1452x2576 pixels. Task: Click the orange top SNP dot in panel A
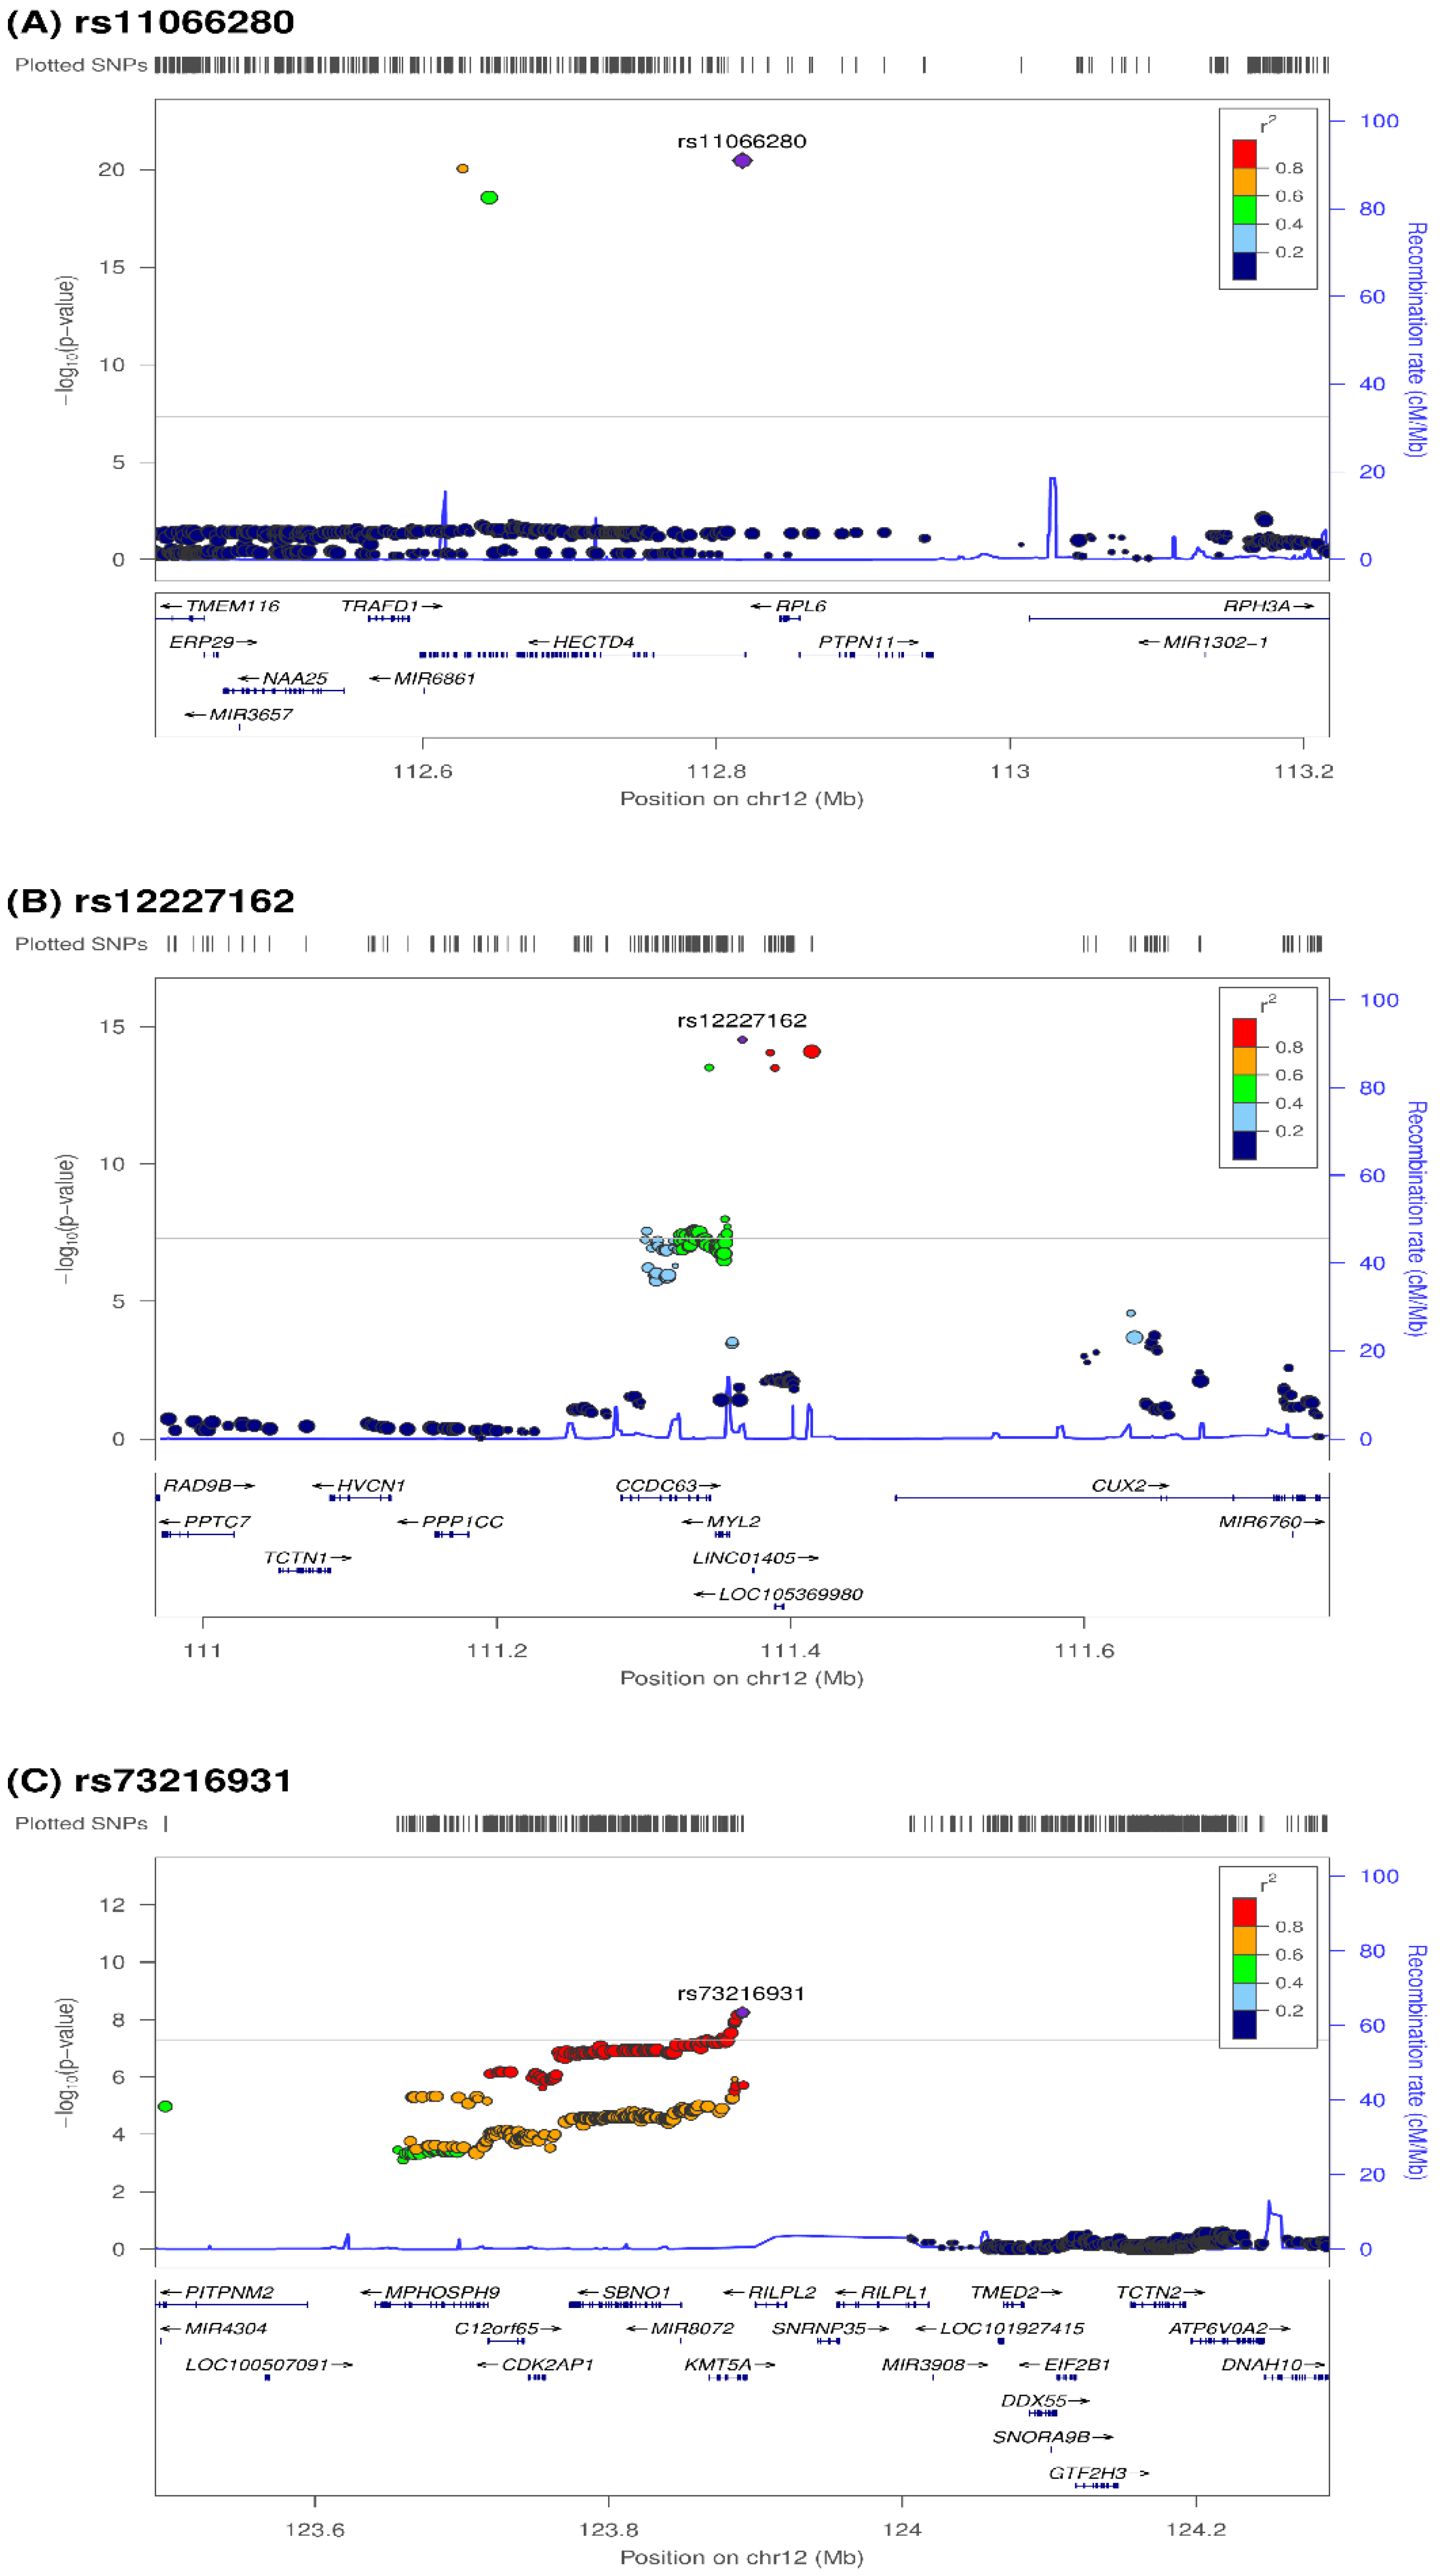[x=462, y=170]
